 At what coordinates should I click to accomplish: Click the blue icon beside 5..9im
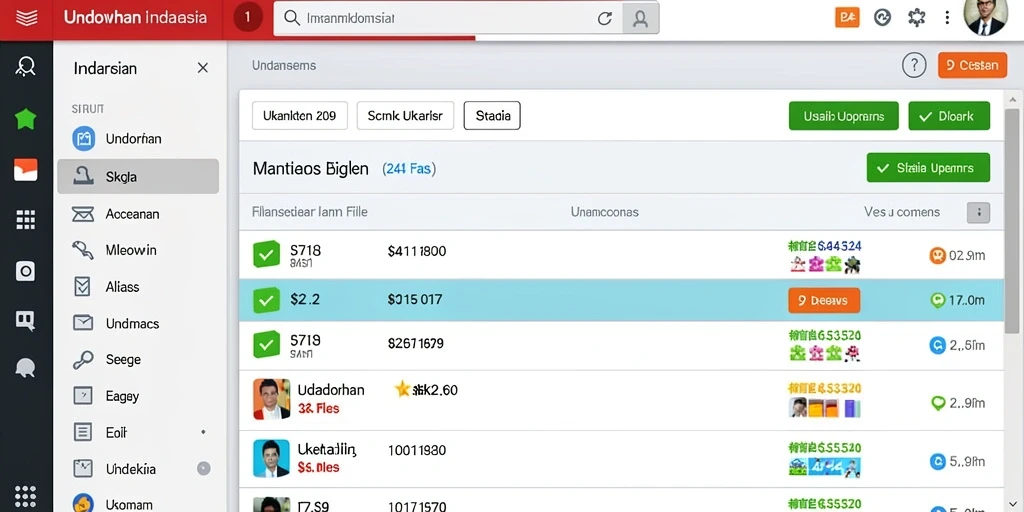937,462
